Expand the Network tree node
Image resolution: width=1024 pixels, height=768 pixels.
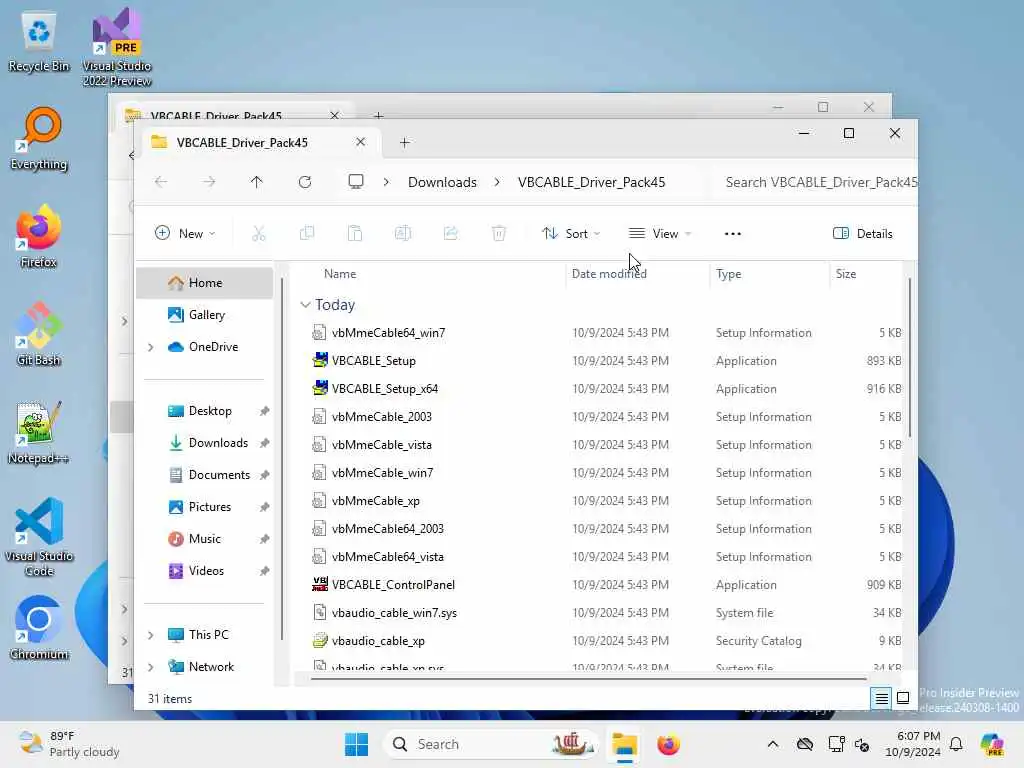(151, 667)
